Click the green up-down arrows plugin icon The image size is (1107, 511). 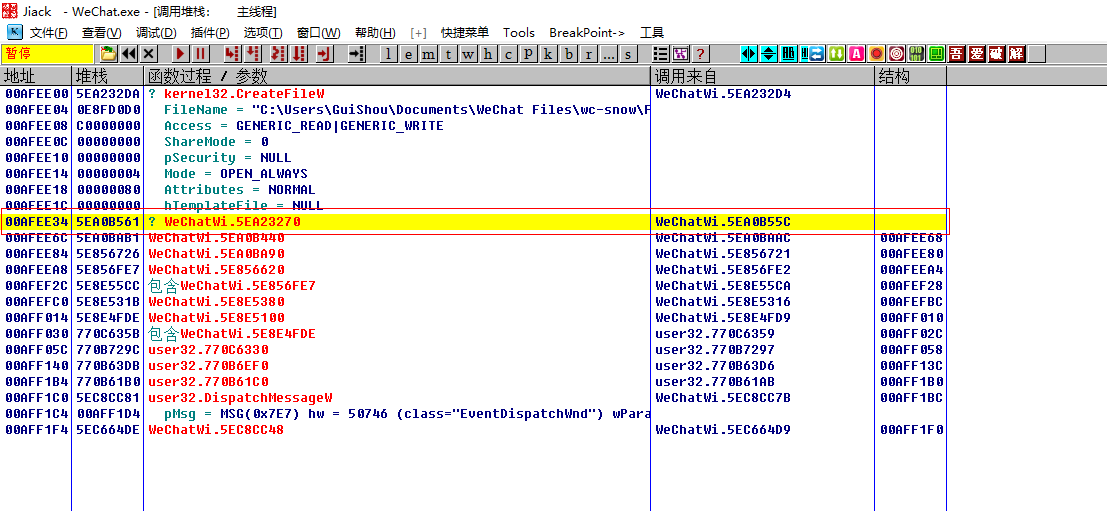pyautogui.click(x=836, y=54)
